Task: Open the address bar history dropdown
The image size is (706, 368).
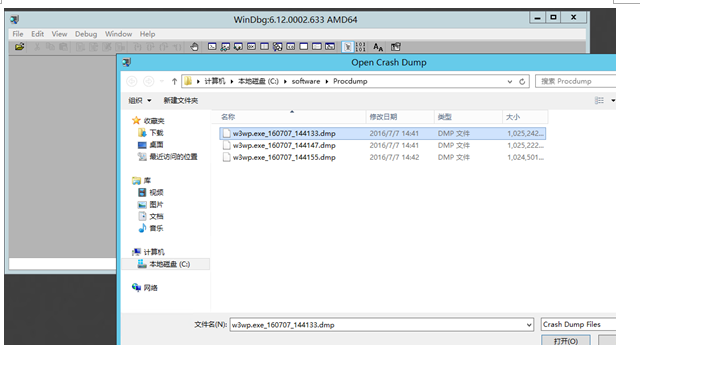Action: 510,82
